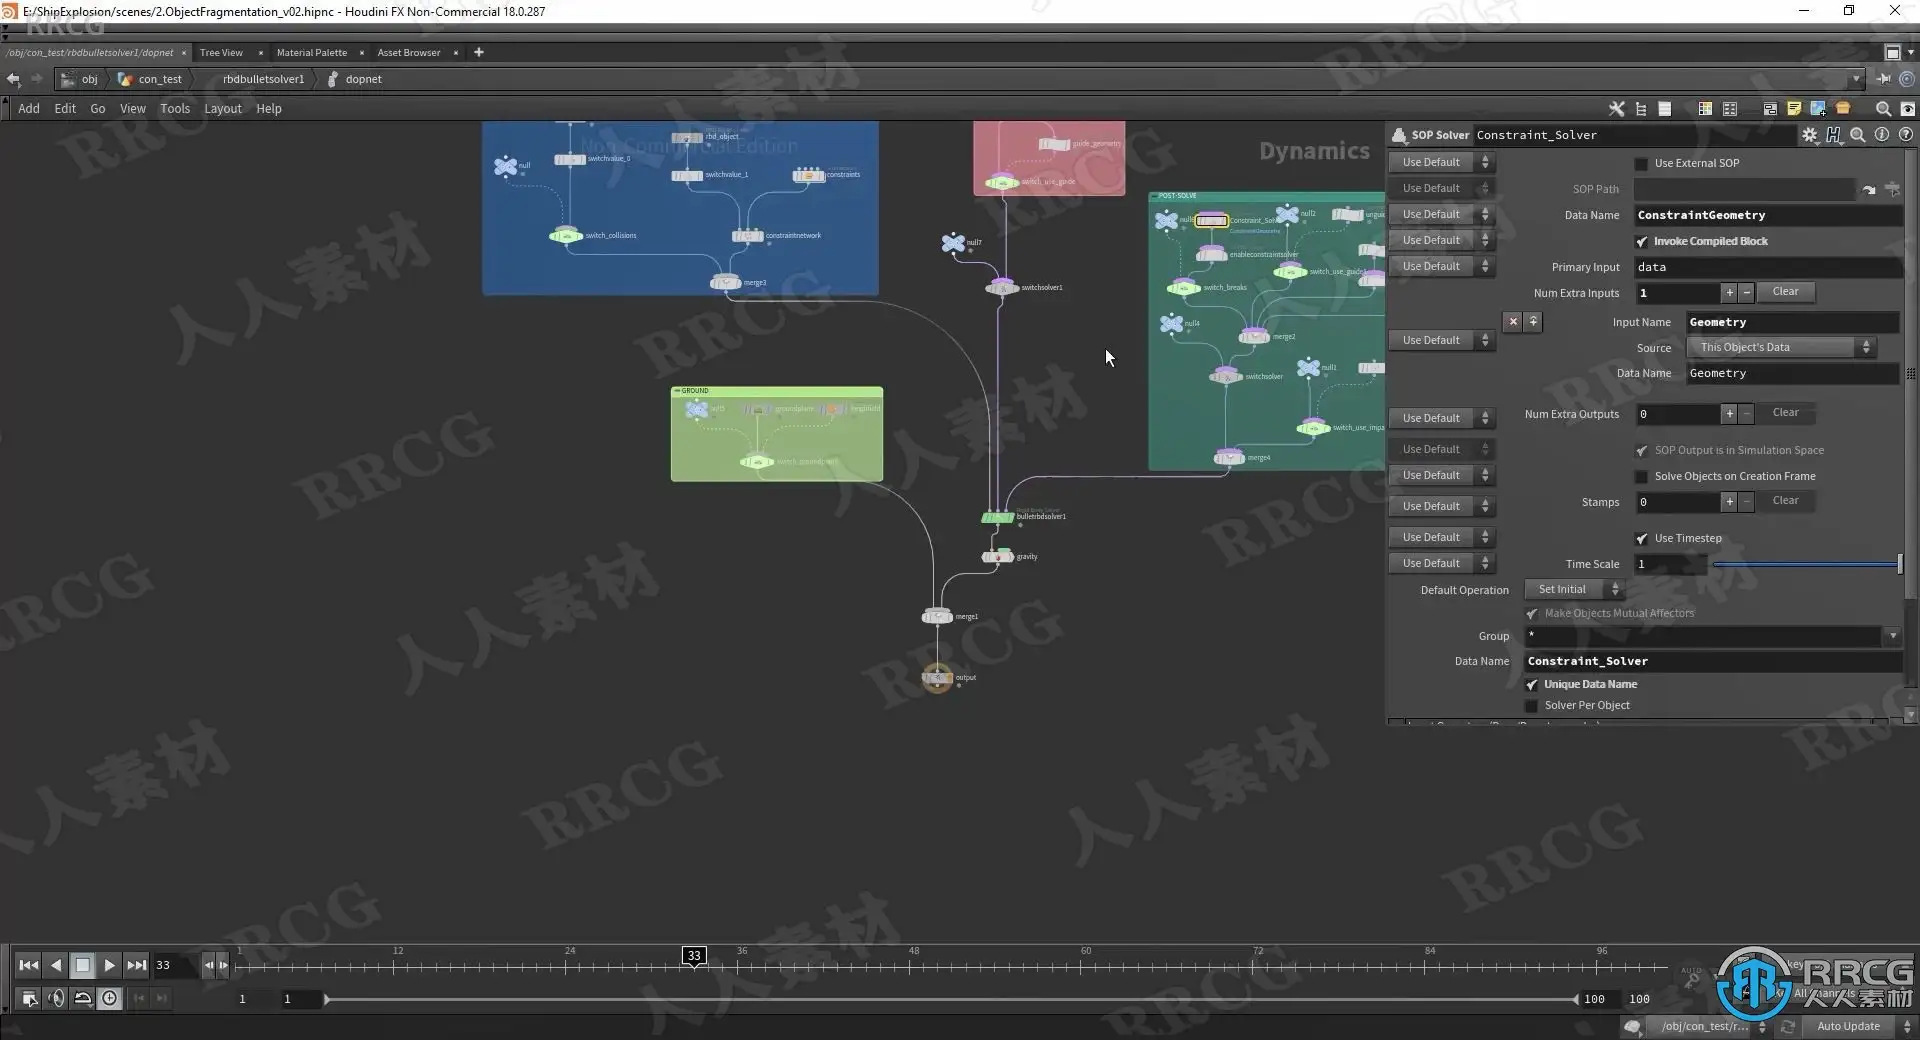Add a sticky note to the network
Screen dimensions: 1920x1040
1794,109
